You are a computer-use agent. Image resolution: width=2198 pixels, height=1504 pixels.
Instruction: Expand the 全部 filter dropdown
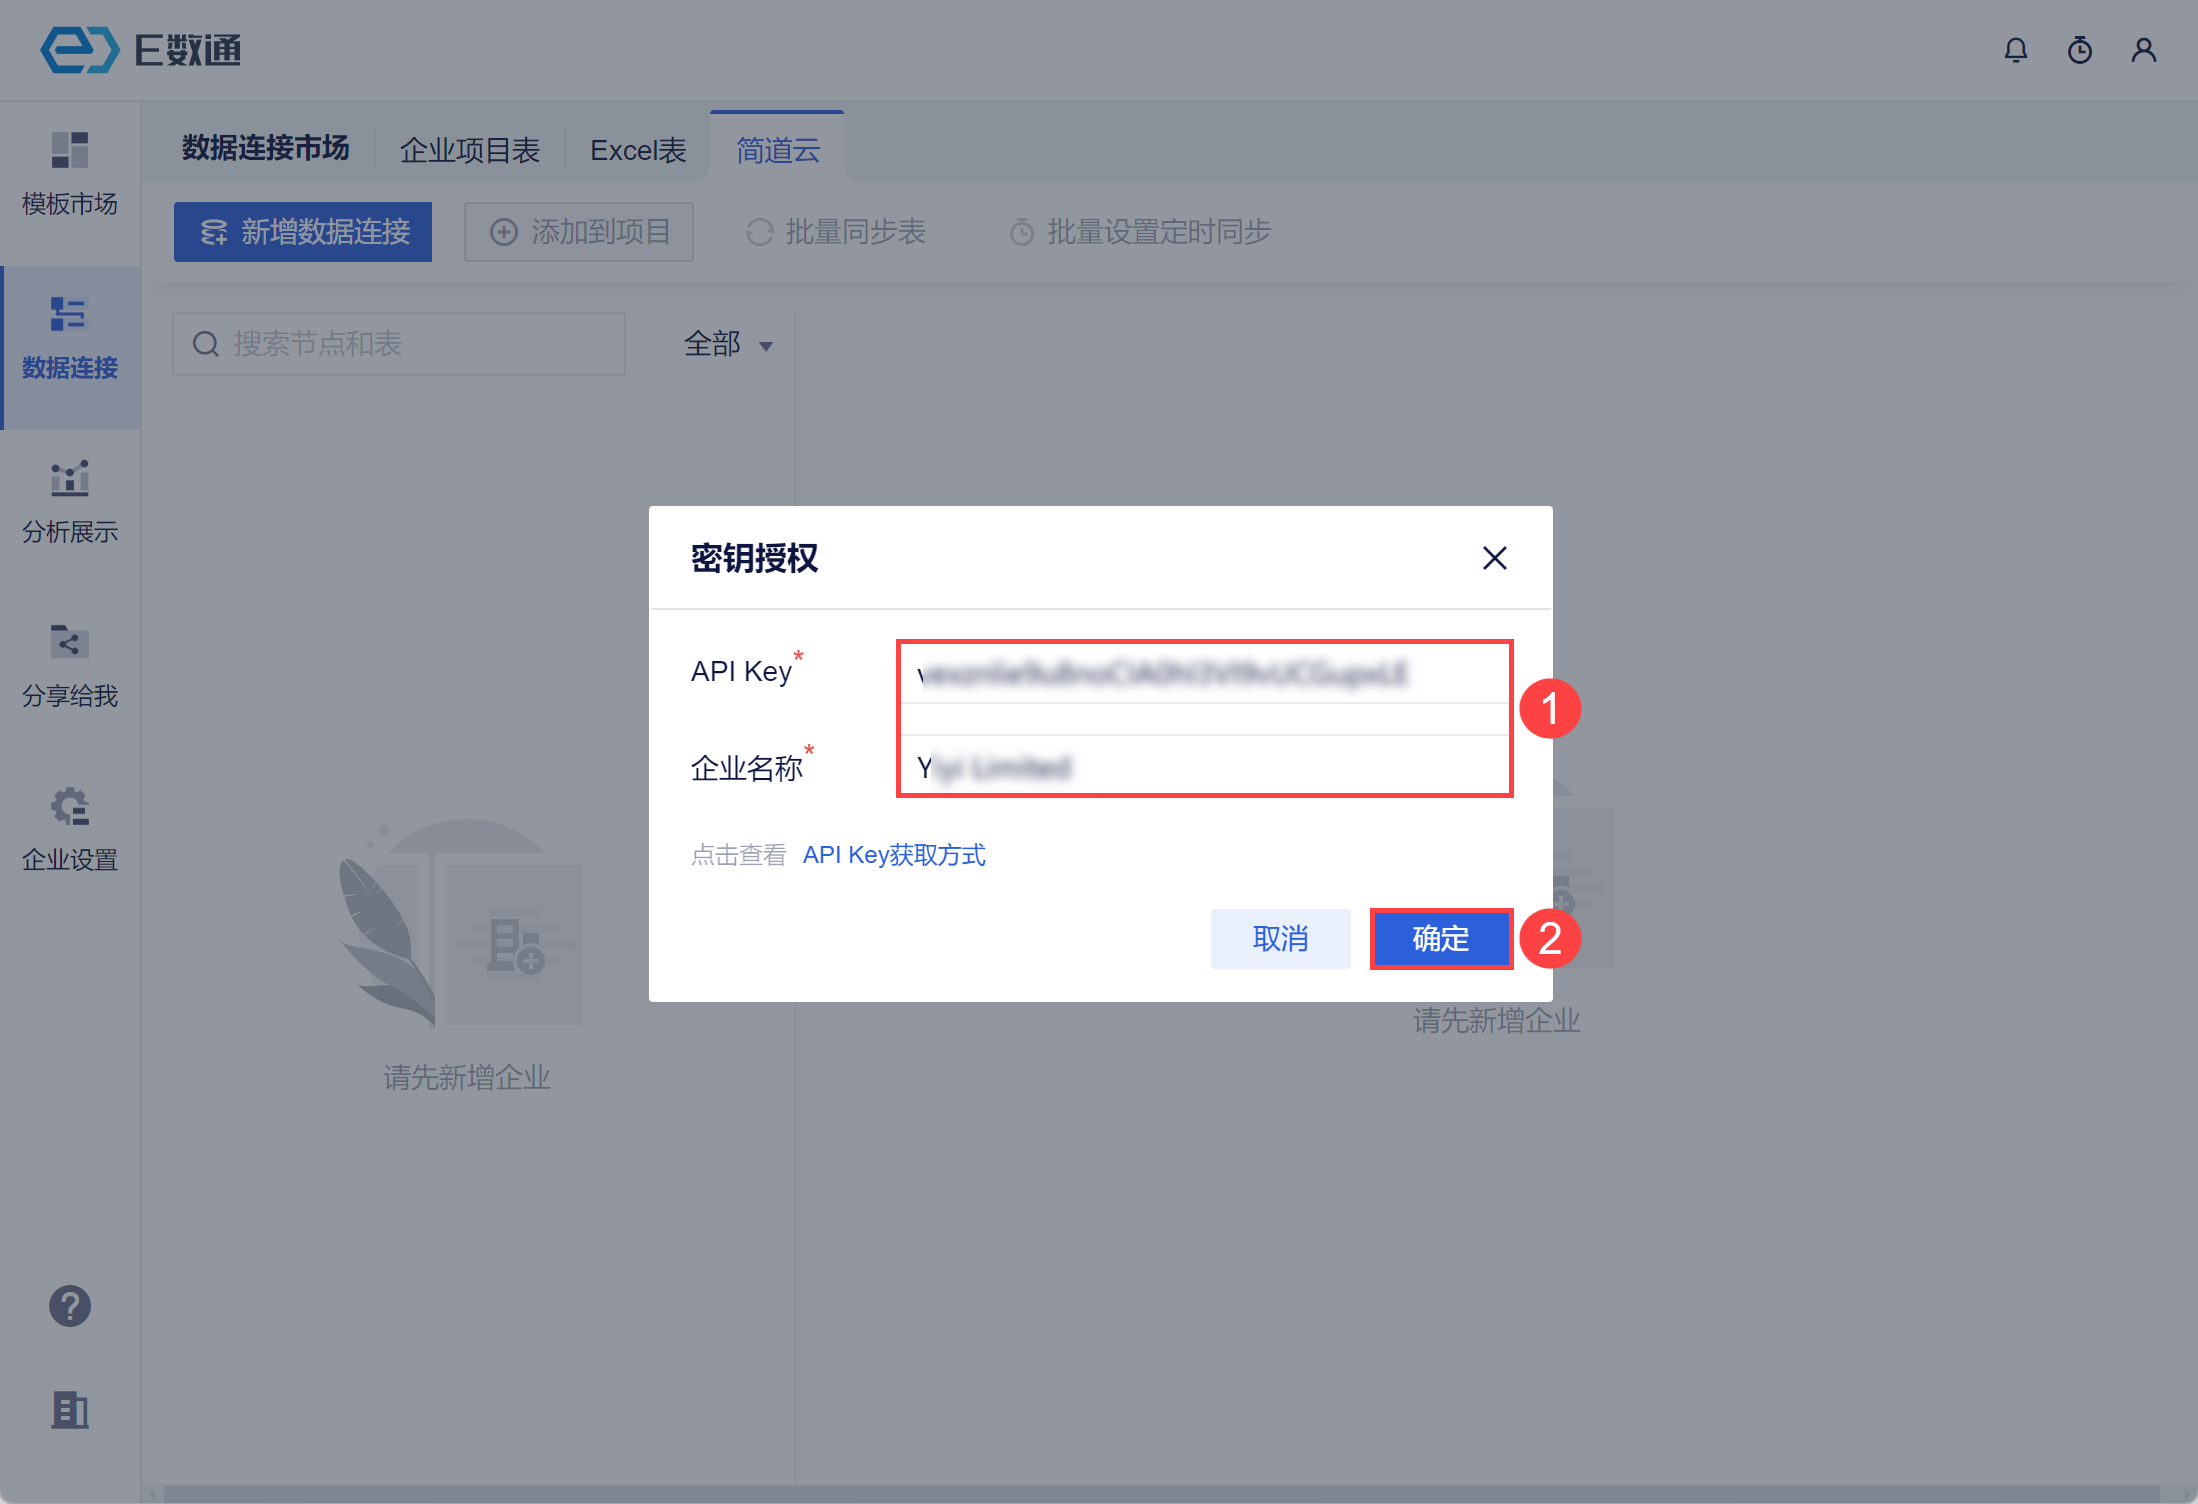pyautogui.click(x=728, y=345)
